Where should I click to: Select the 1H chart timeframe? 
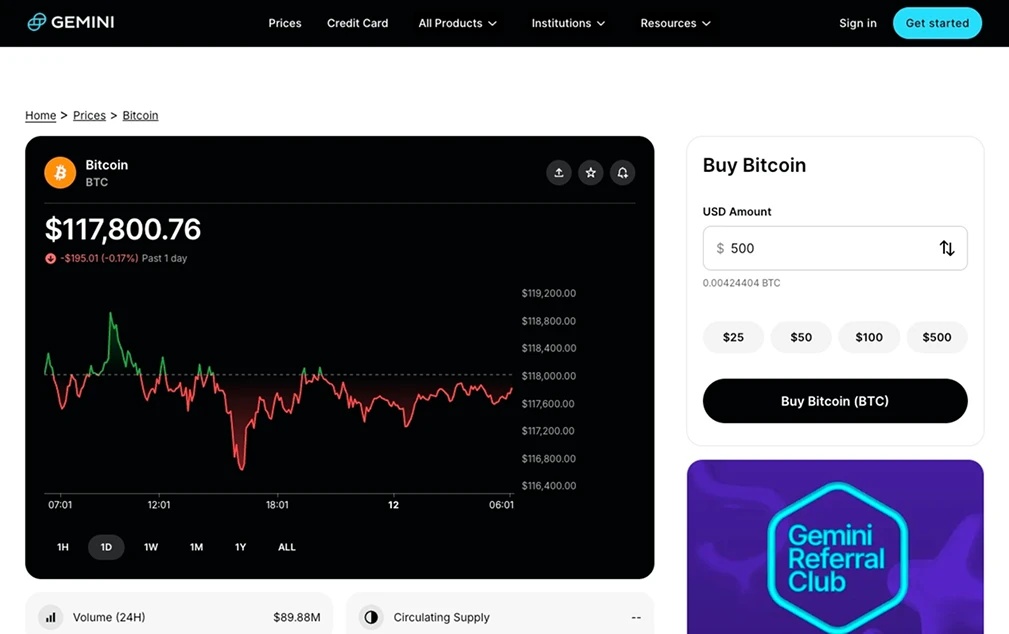point(63,547)
